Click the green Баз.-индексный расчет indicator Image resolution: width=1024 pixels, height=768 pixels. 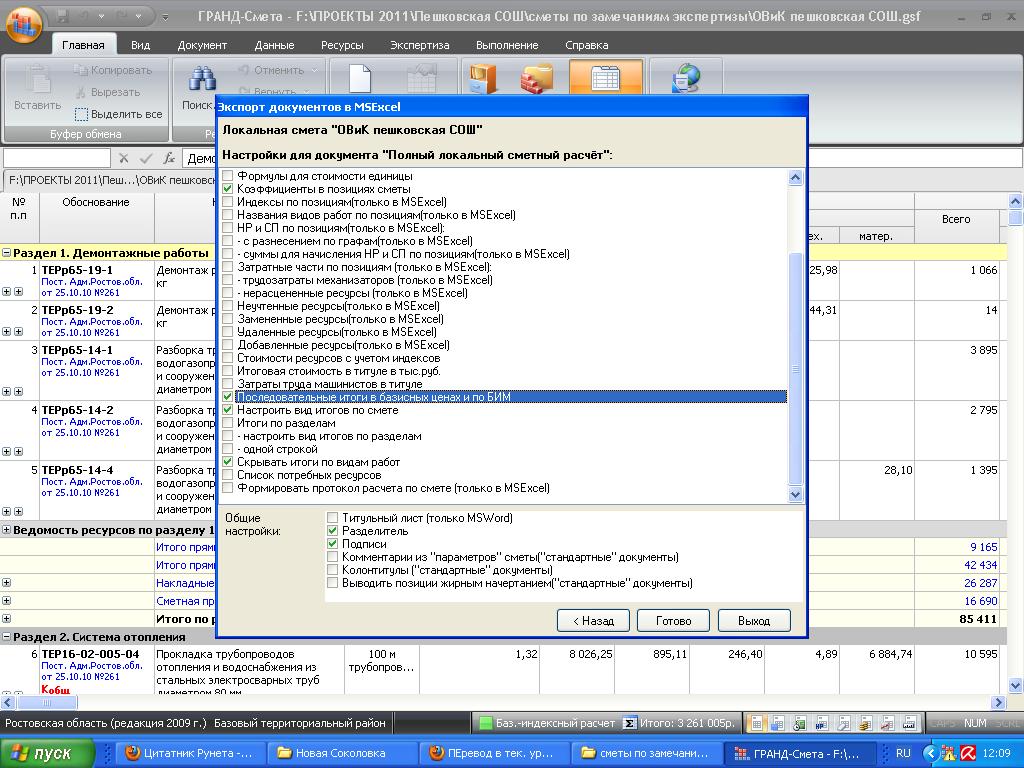(486, 723)
